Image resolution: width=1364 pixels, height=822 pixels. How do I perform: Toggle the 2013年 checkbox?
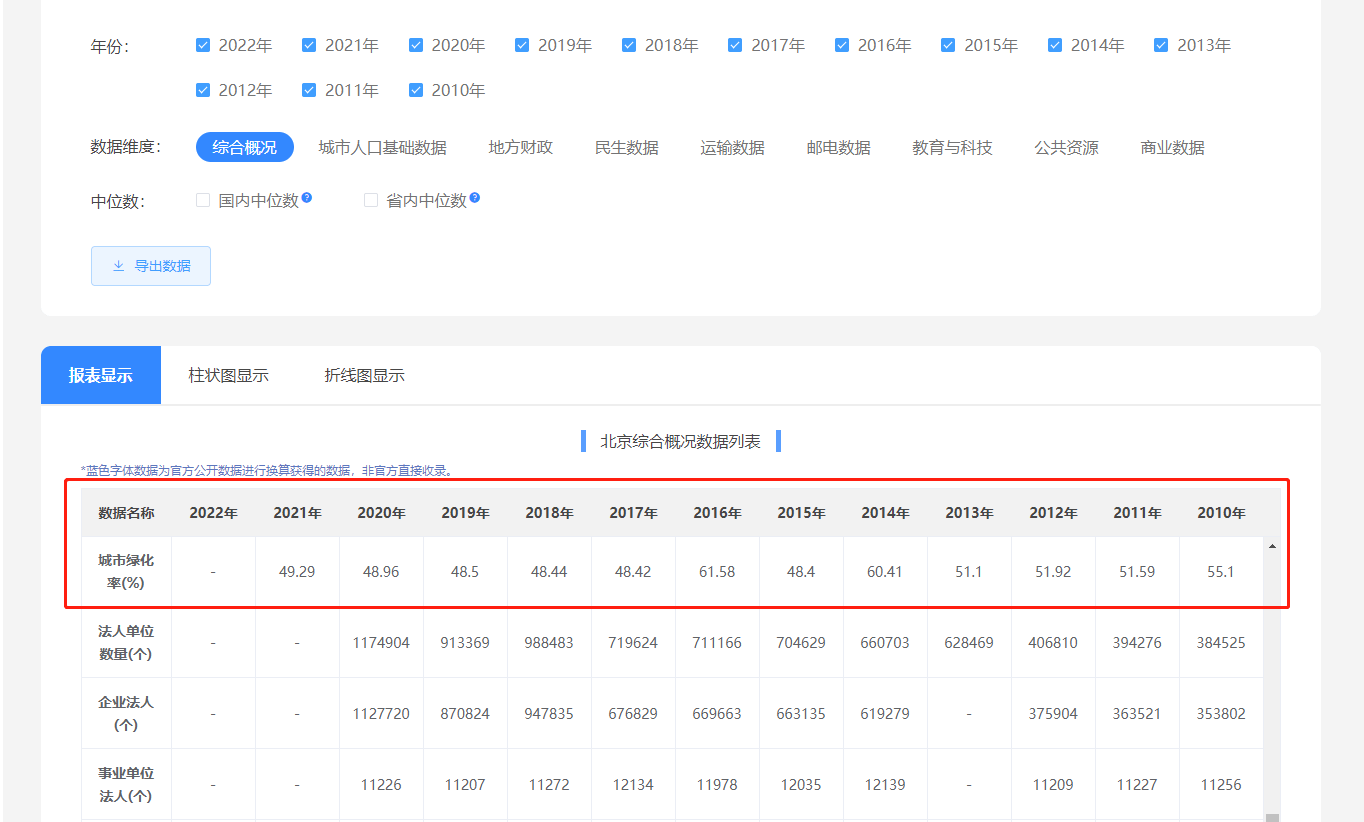click(1161, 45)
